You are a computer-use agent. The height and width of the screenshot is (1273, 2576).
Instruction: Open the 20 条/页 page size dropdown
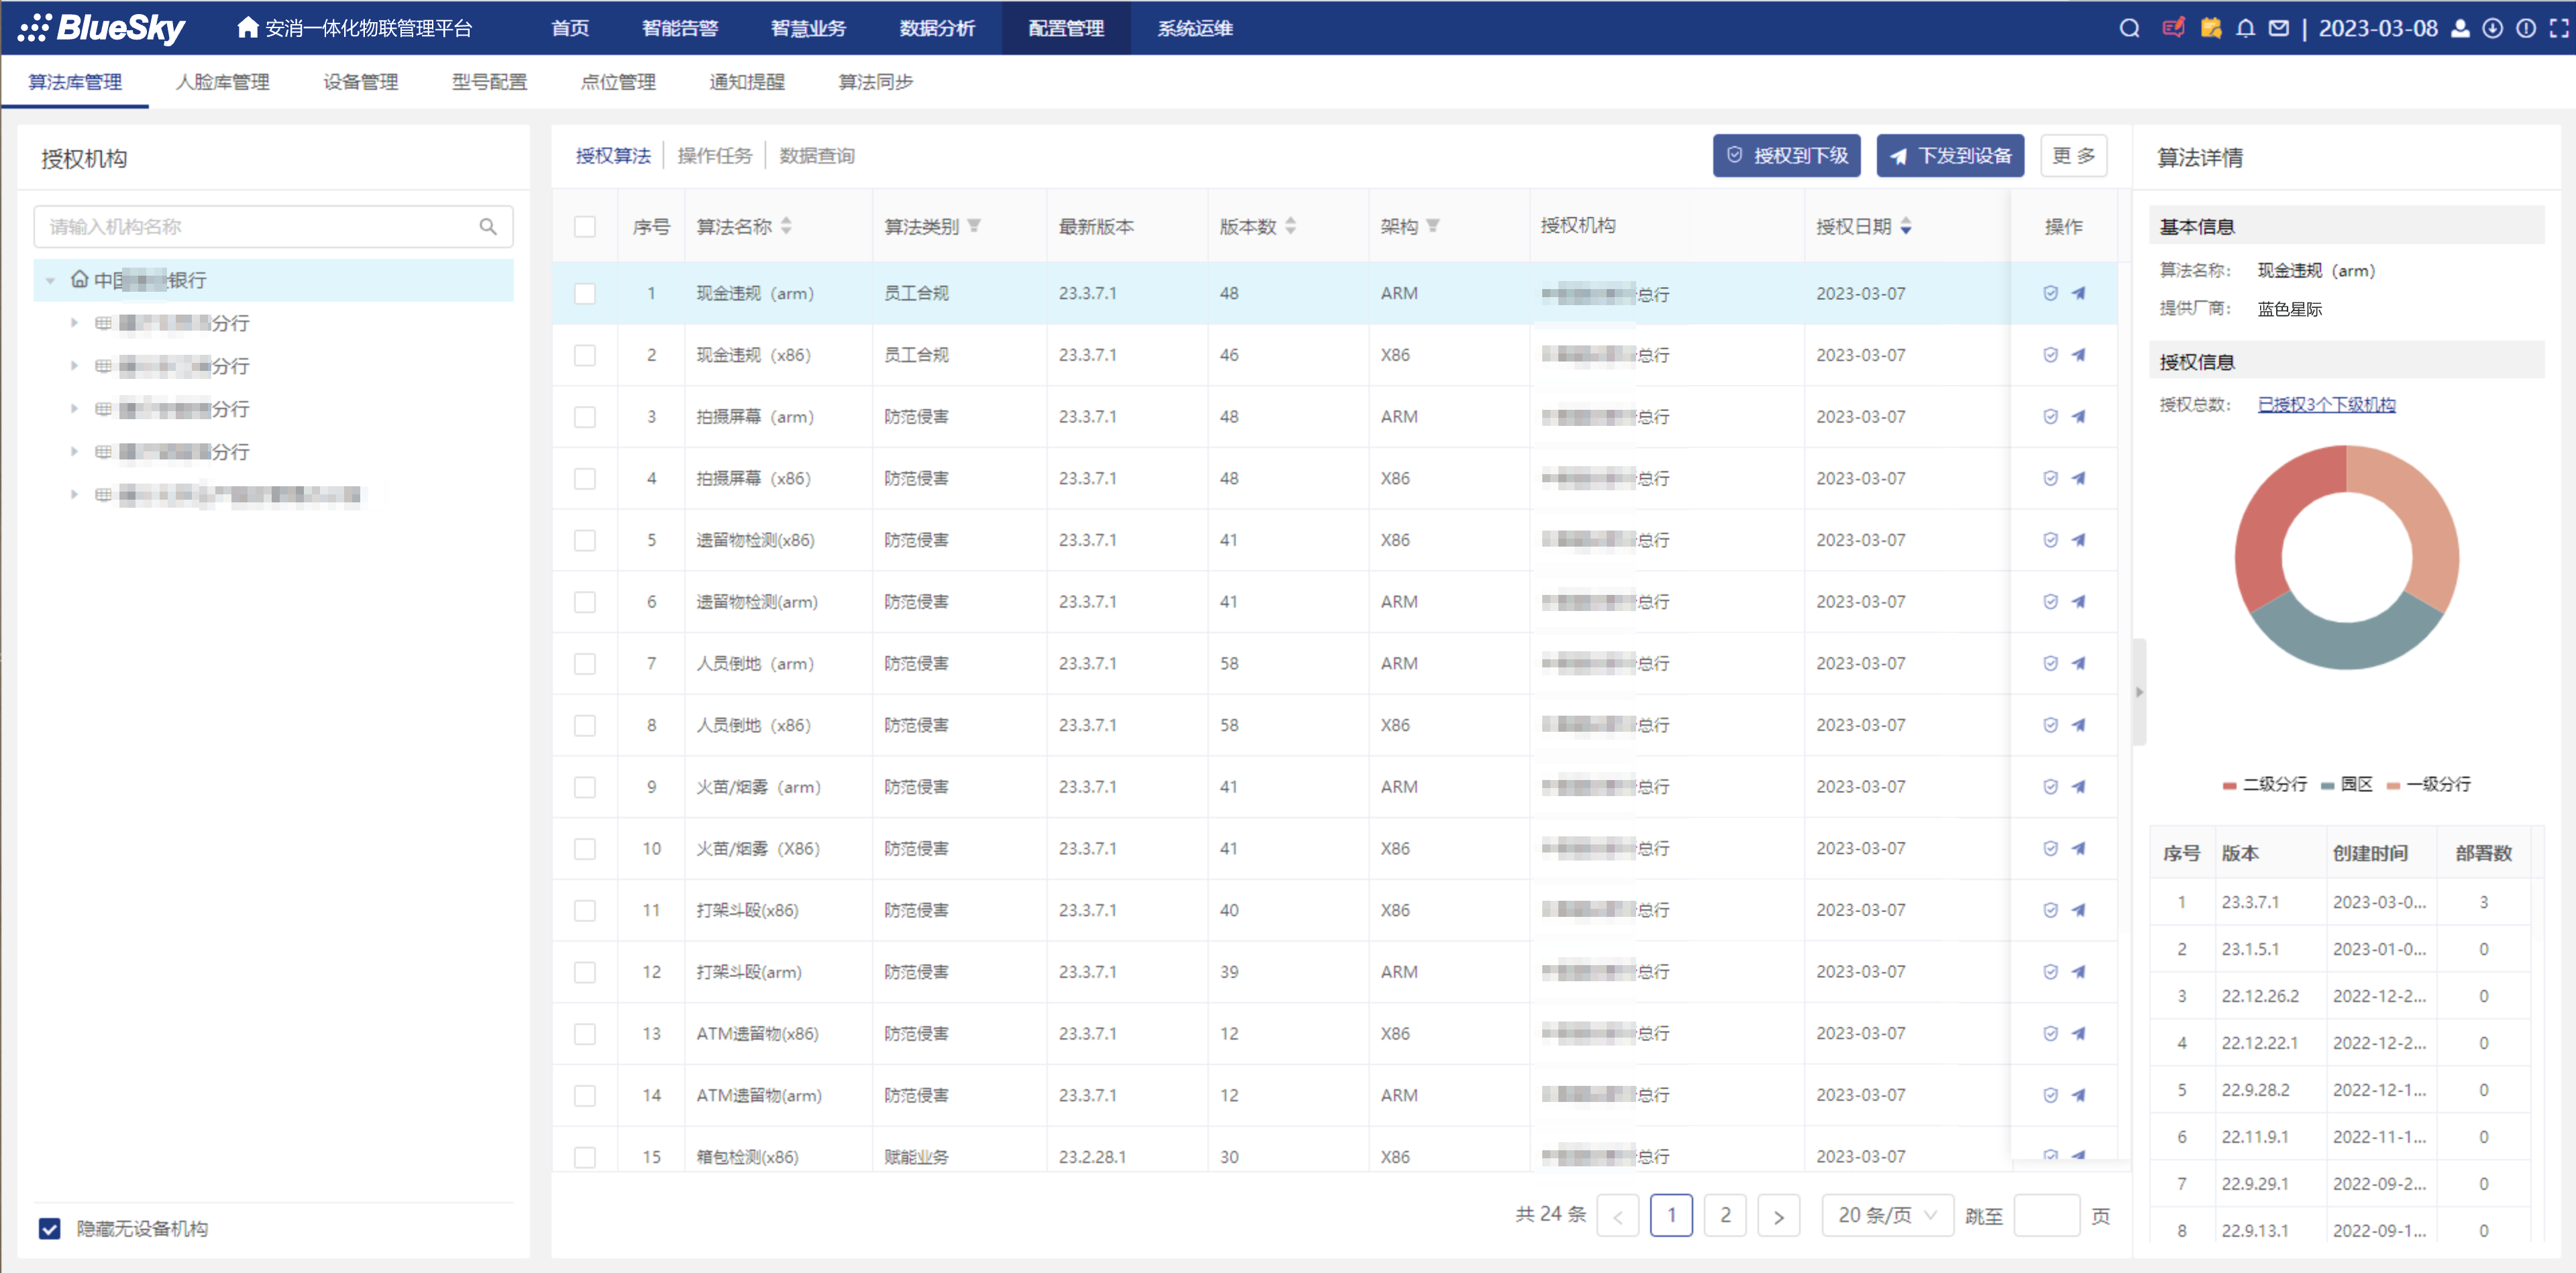(1886, 1215)
